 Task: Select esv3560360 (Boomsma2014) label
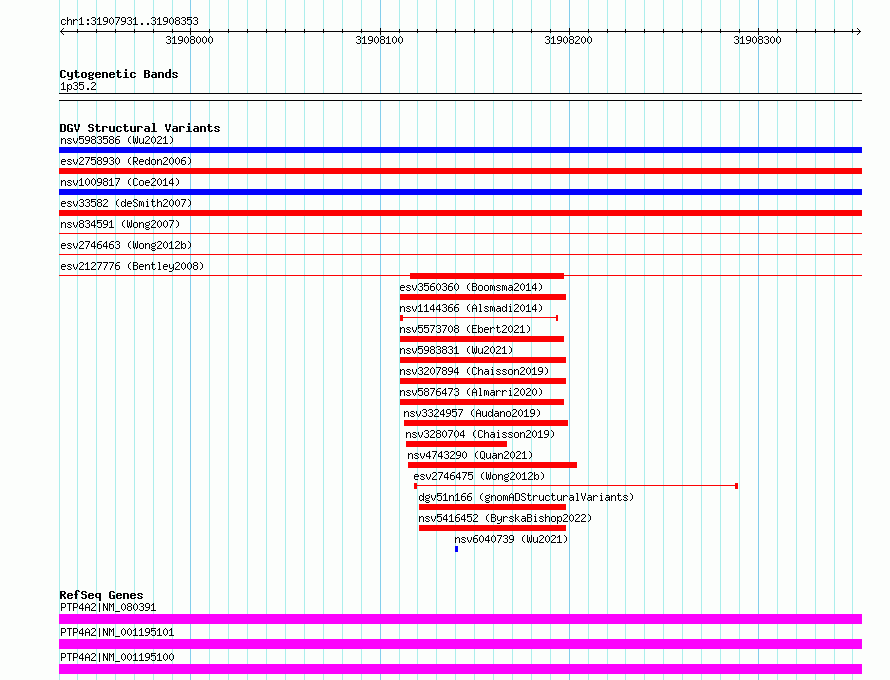point(471,287)
